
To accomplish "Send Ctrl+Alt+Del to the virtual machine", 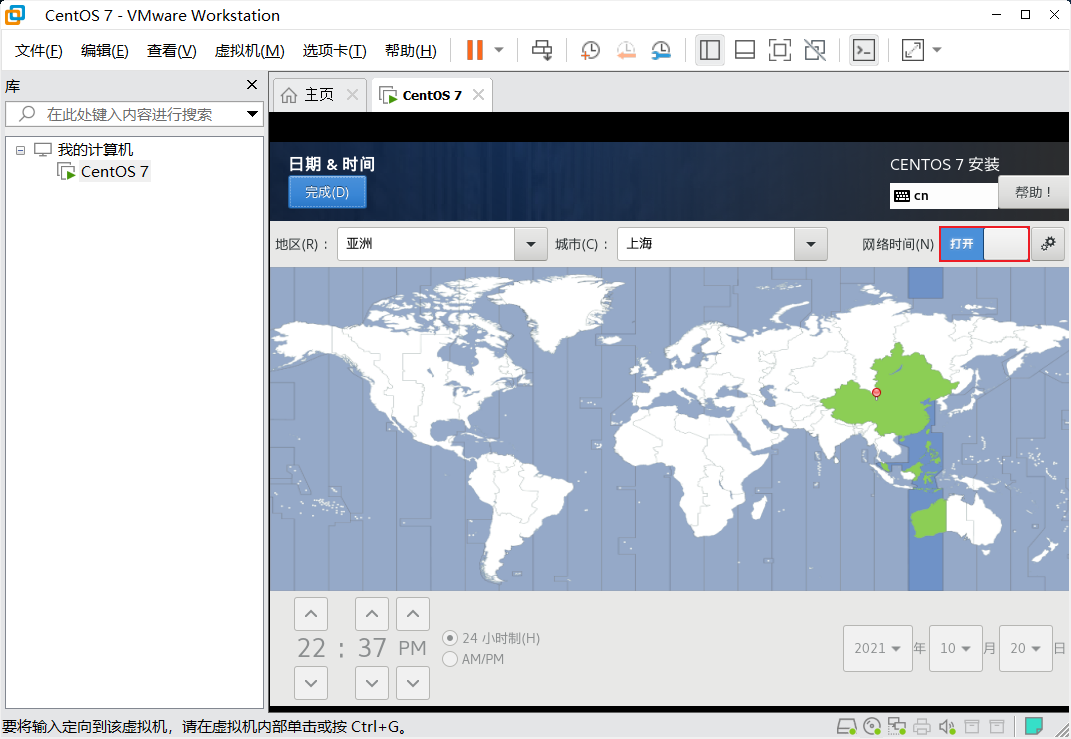I will coord(542,50).
